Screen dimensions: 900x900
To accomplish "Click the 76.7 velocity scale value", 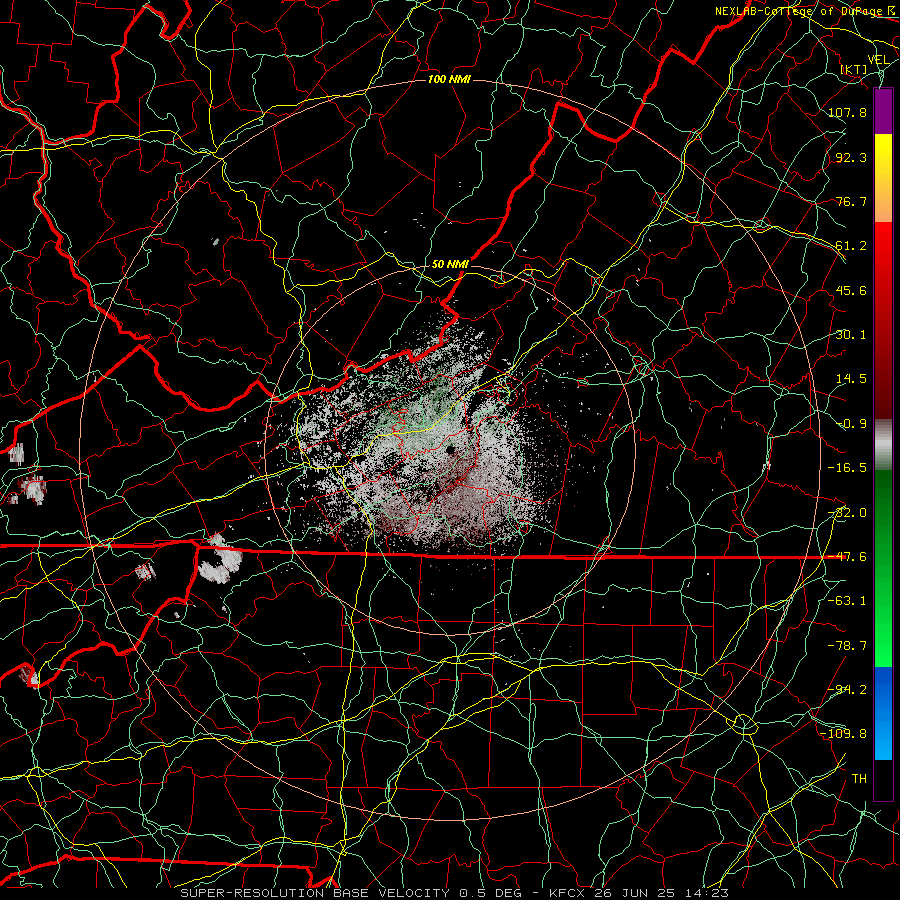I will click(x=851, y=201).
